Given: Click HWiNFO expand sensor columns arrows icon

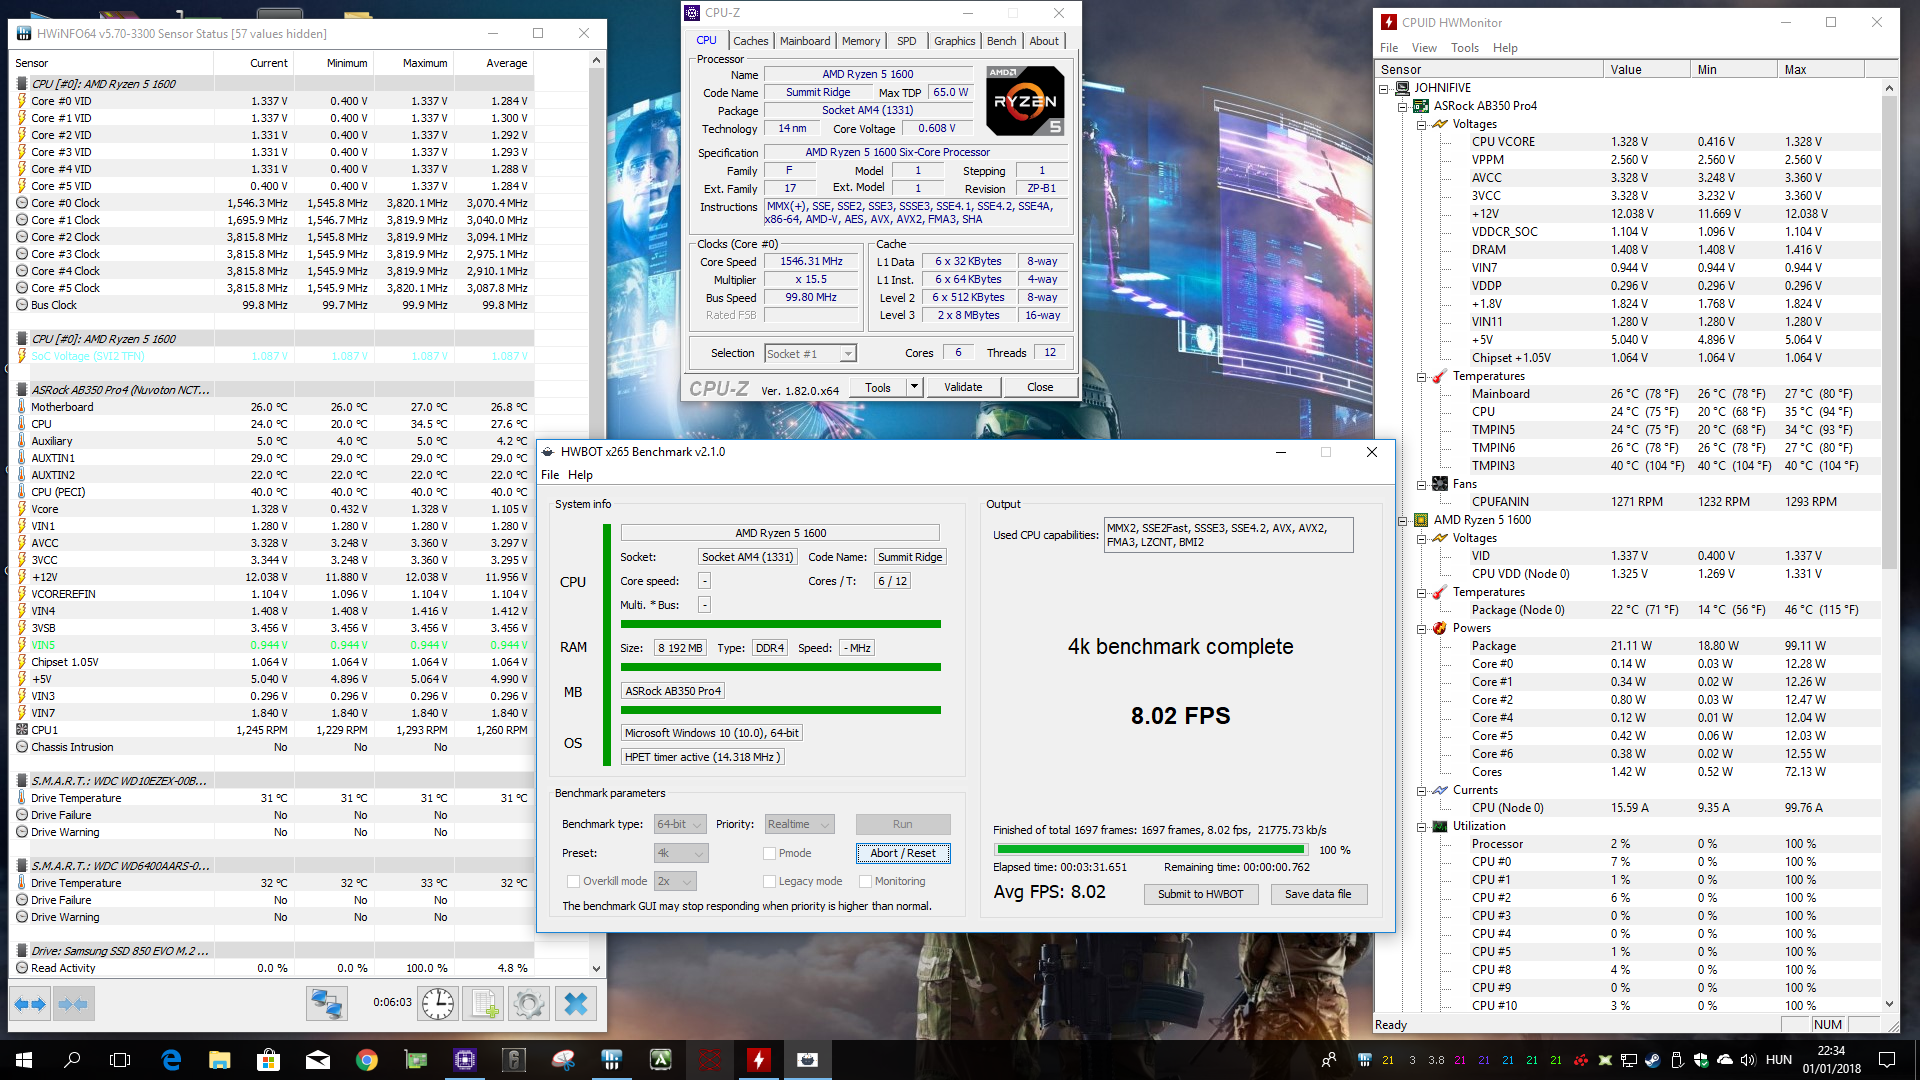Looking at the screenshot, I should coord(30,1004).
